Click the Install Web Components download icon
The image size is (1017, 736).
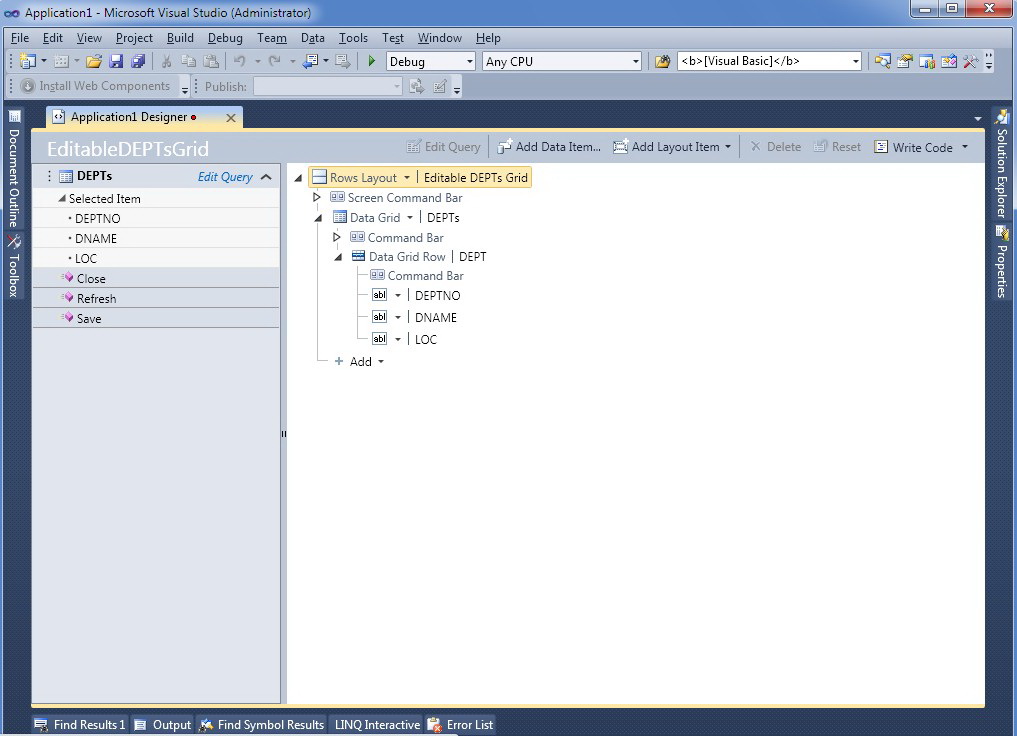[x=28, y=86]
